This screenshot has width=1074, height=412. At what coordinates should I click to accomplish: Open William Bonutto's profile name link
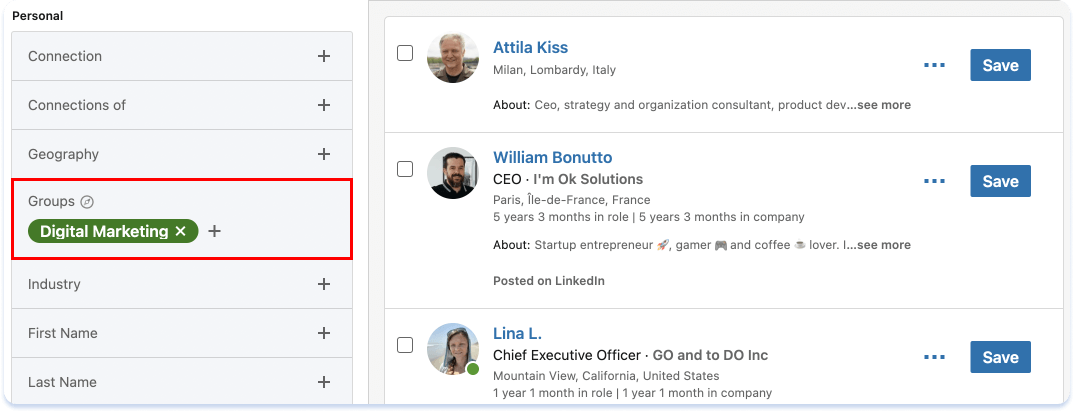click(x=552, y=157)
